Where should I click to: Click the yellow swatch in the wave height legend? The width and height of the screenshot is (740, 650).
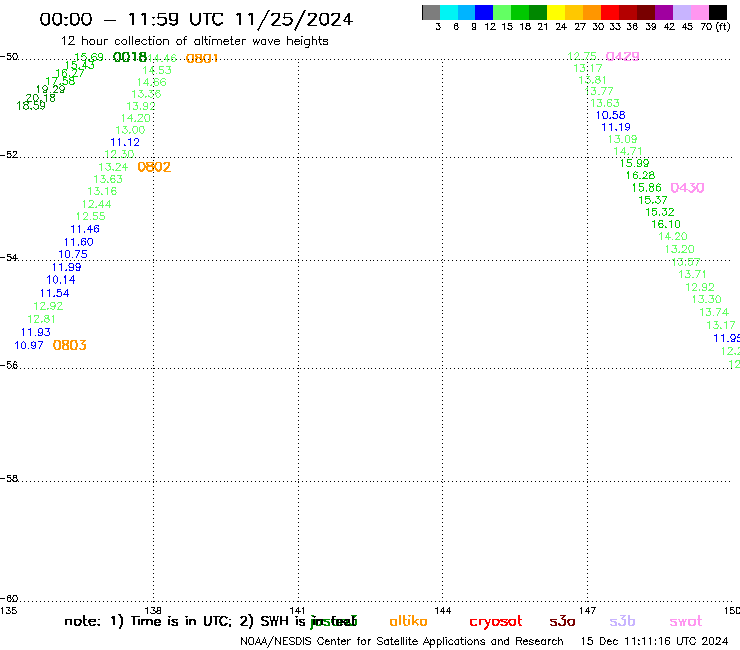pos(556,12)
